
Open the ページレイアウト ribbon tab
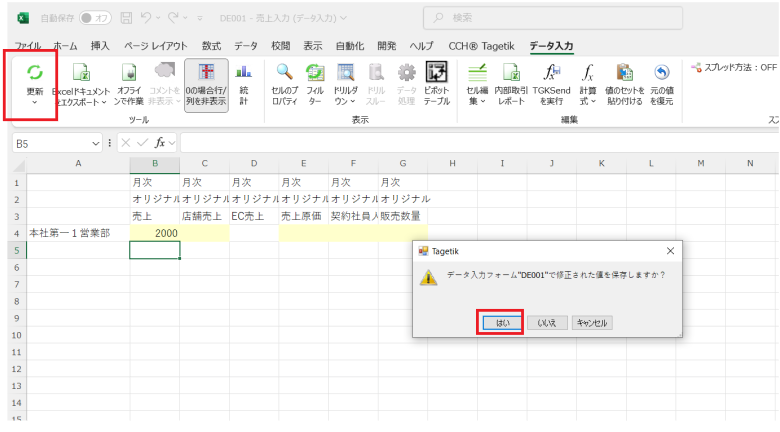point(156,45)
